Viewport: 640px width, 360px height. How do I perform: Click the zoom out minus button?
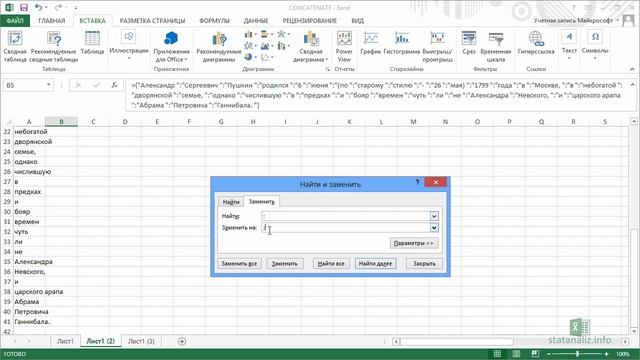(549, 354)
